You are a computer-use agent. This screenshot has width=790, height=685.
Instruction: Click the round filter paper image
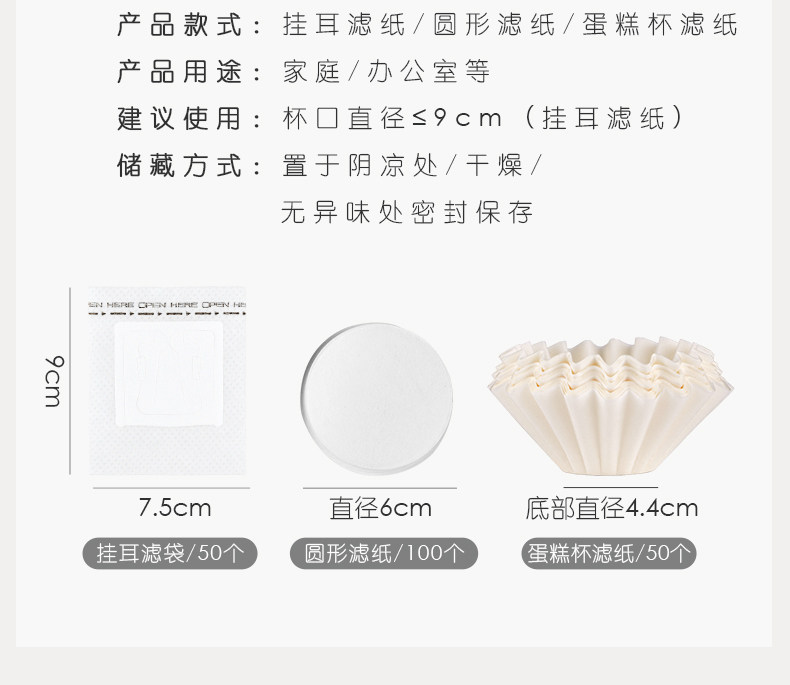(x=376, y=398)
